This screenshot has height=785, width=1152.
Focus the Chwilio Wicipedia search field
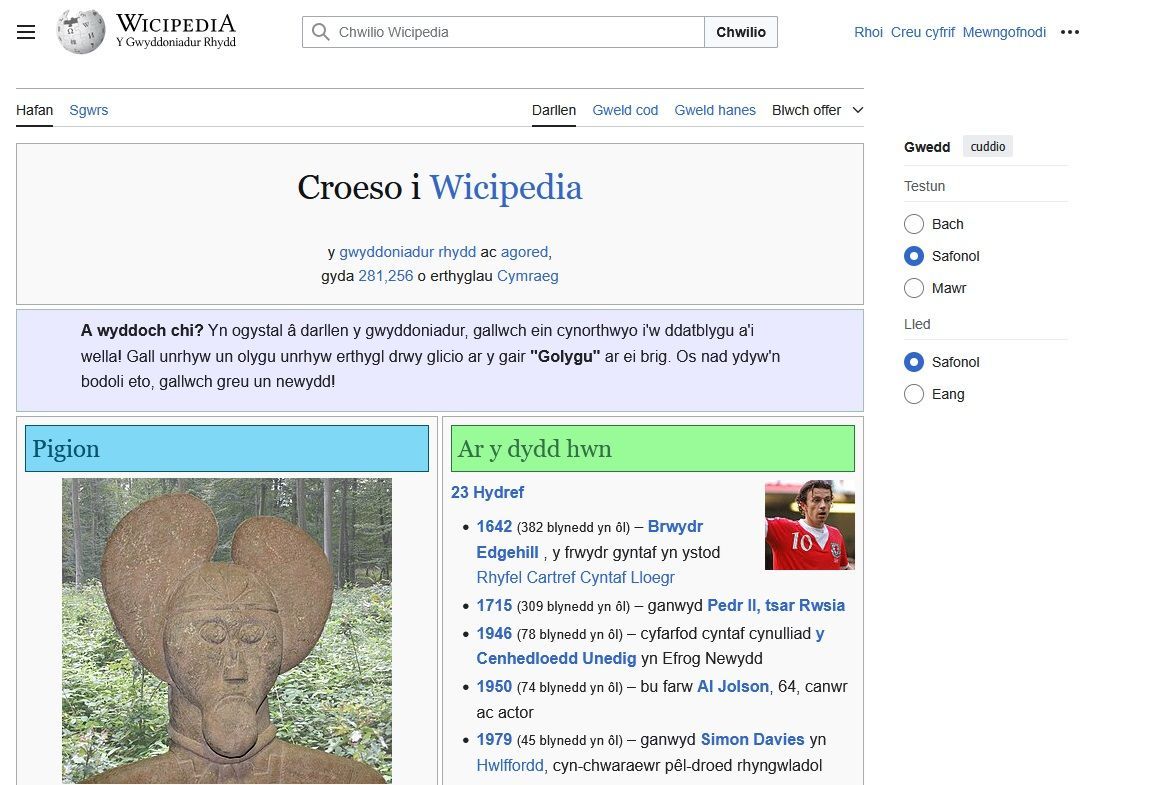point(503,32)
